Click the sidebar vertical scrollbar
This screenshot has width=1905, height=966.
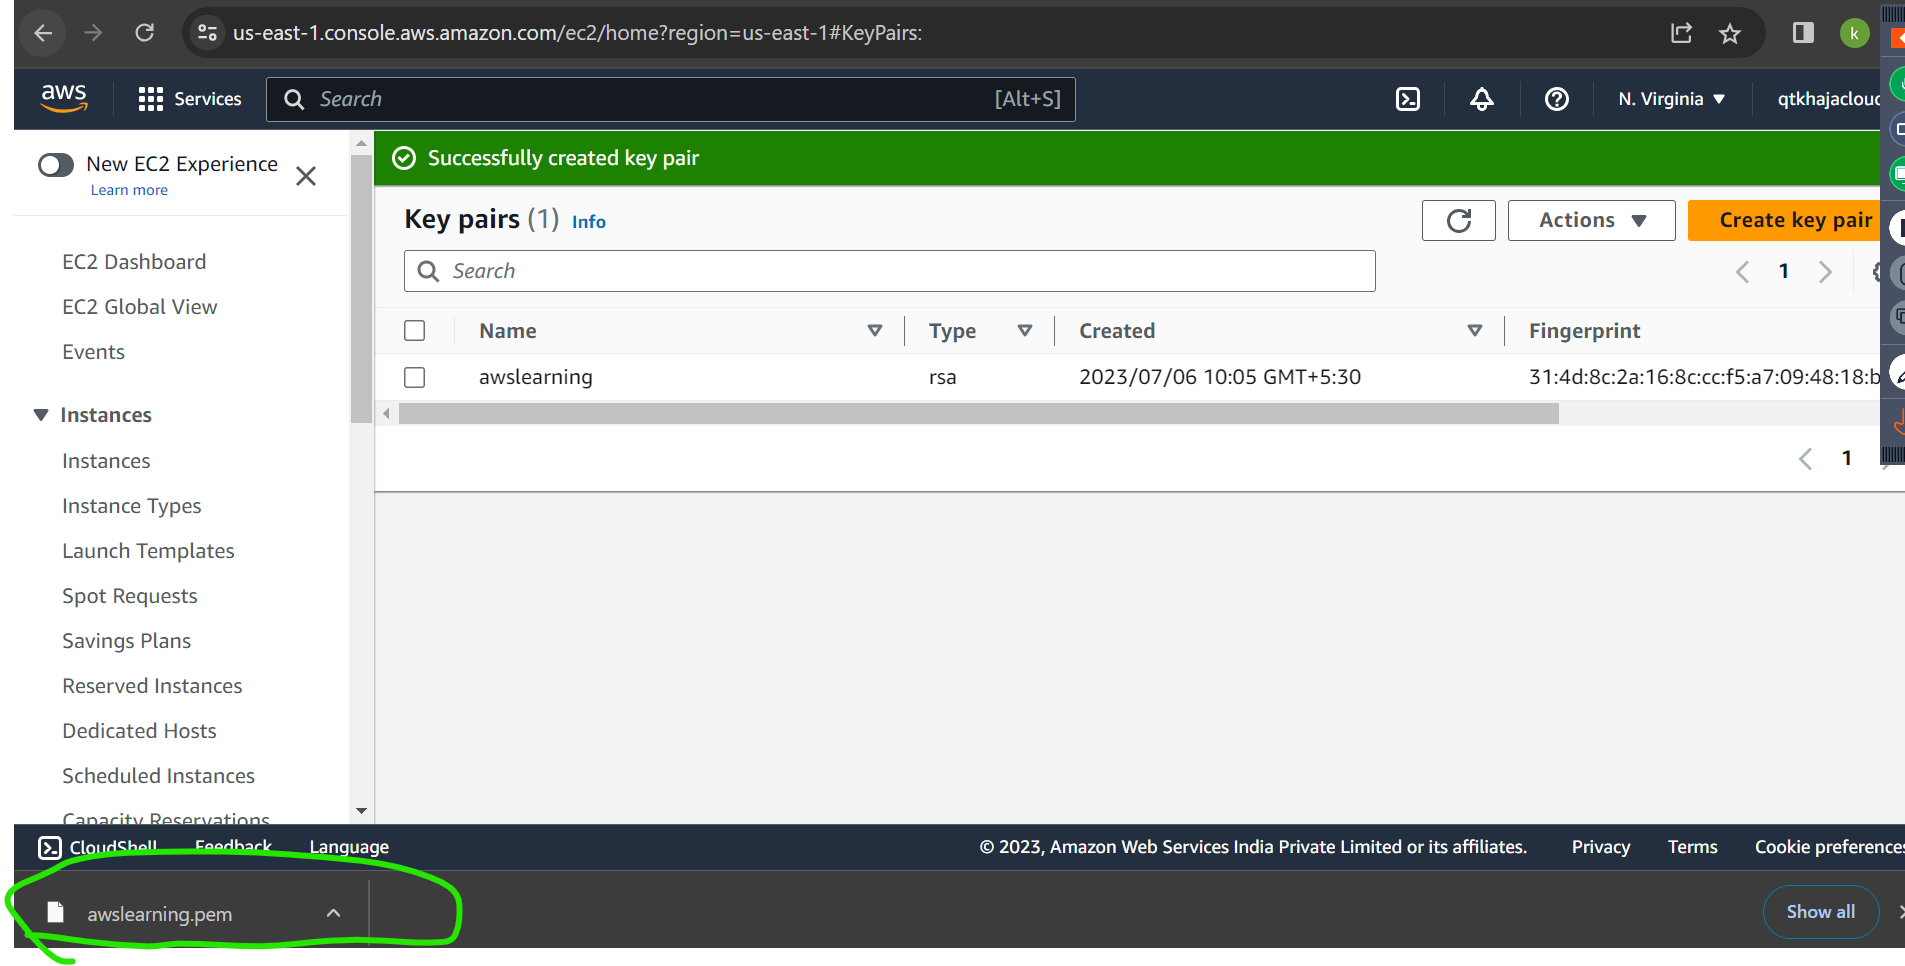point(361,290)
